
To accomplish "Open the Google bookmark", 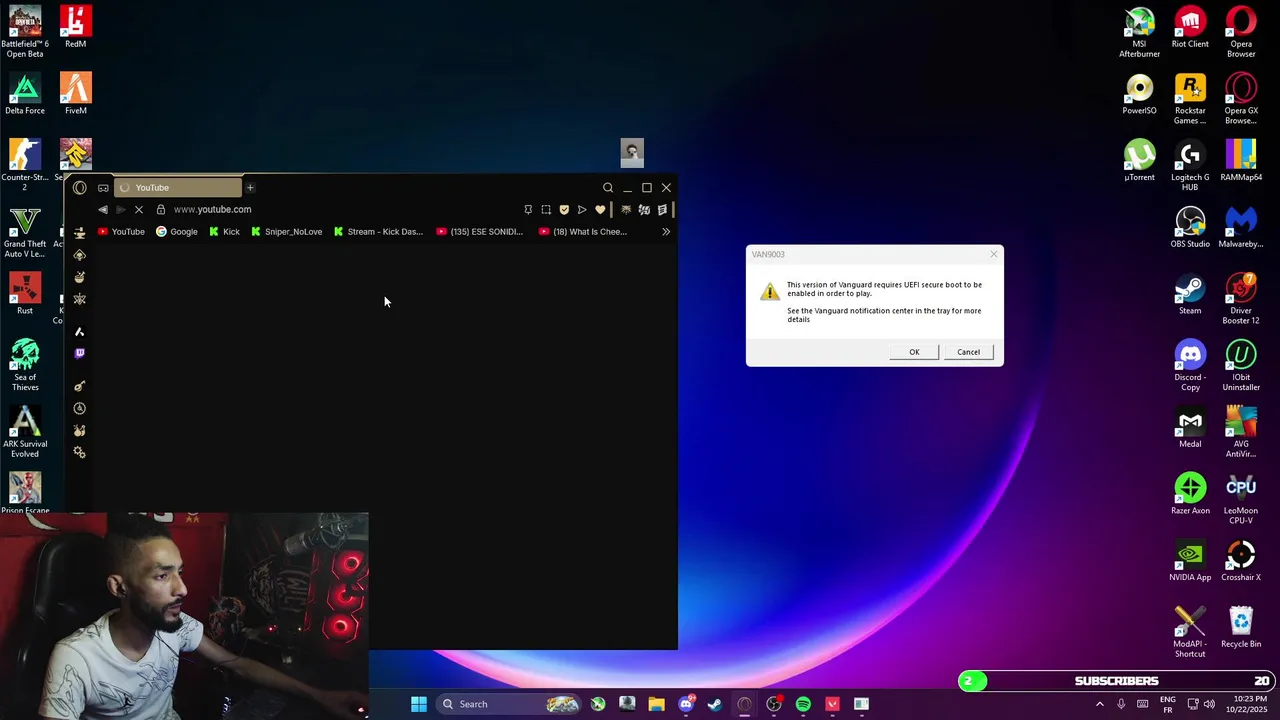I will point(177,231).
